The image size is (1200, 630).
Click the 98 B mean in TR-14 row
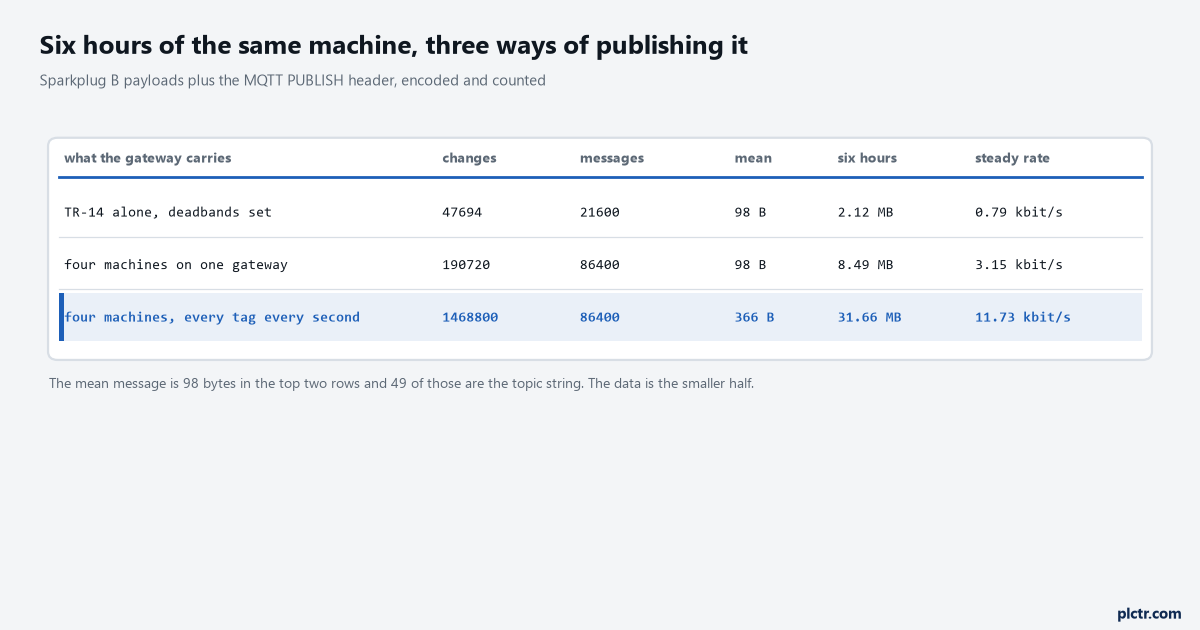coord(750,212)
